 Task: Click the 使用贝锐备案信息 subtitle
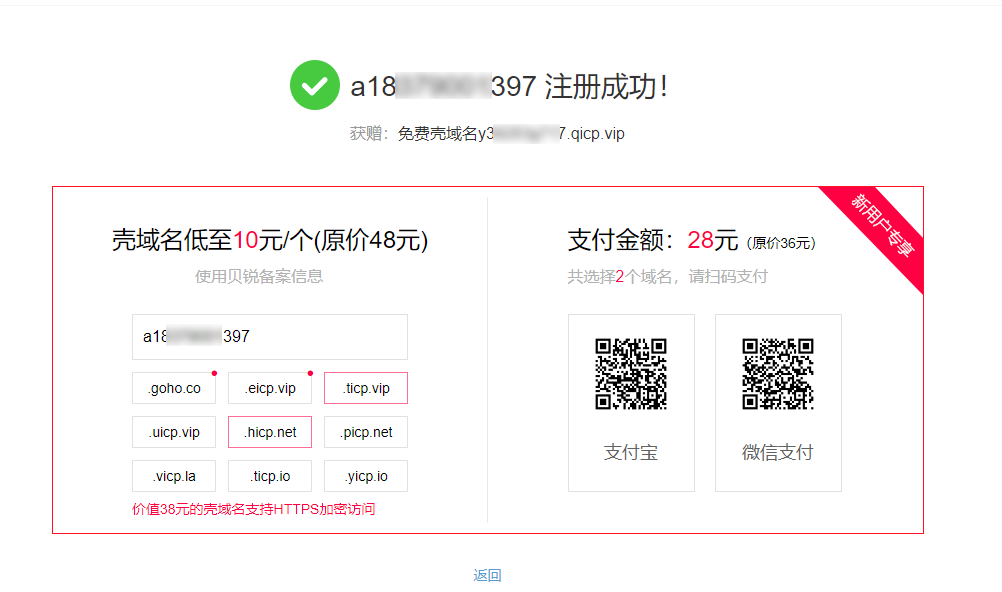[x=259, y=276]
